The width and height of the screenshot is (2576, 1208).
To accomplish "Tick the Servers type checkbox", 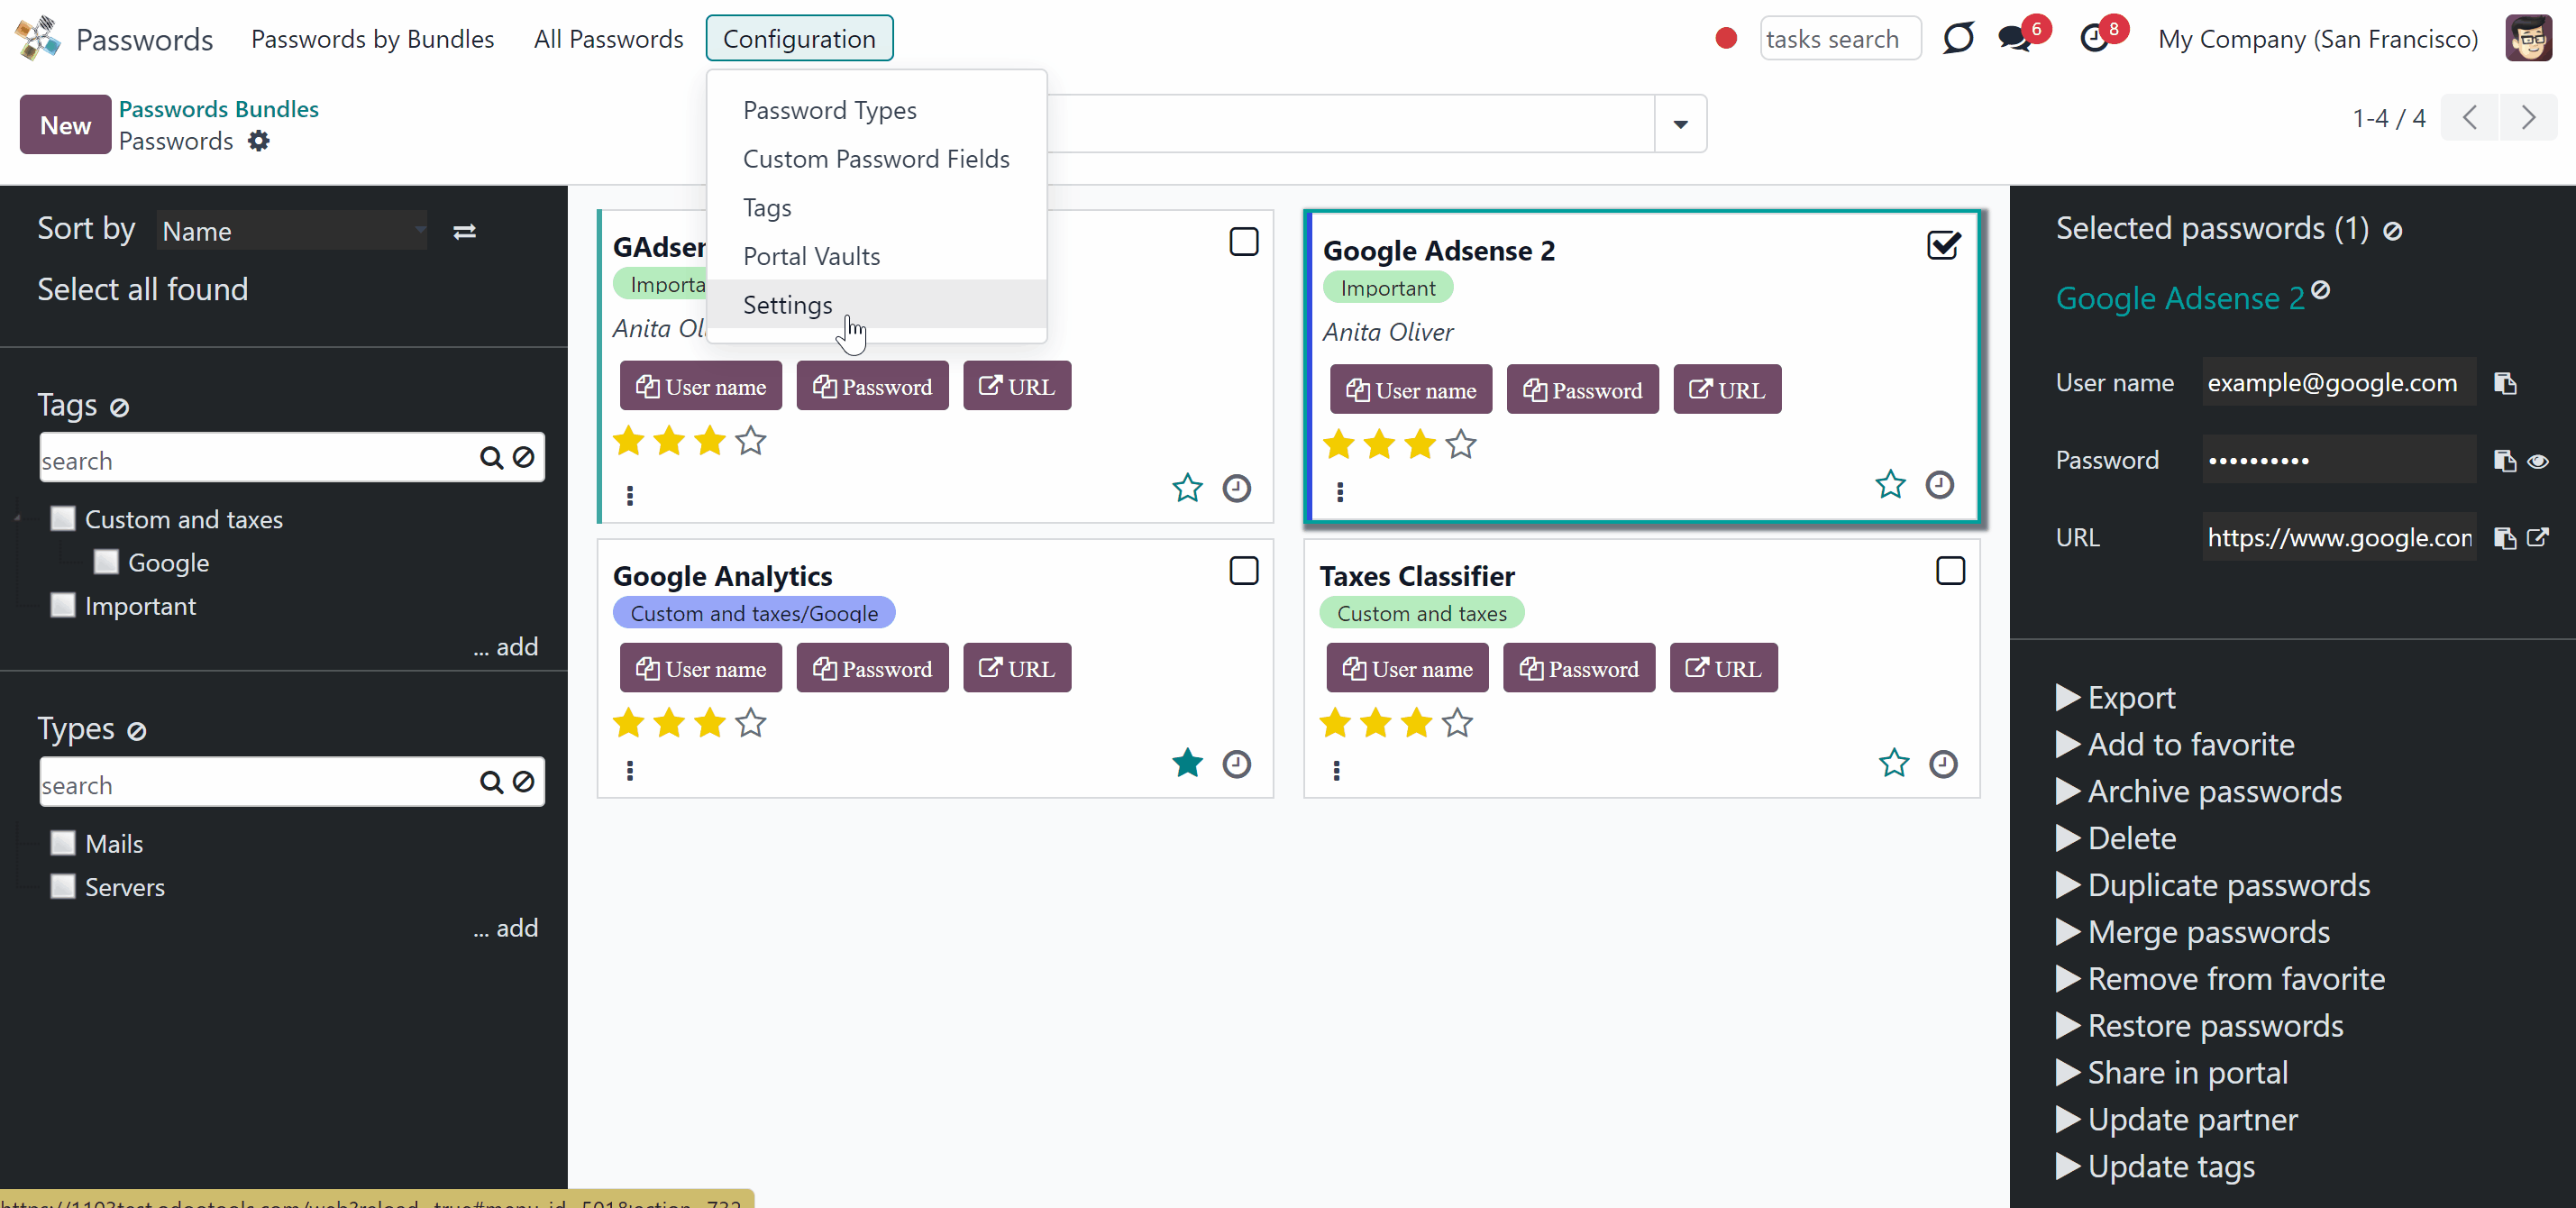I will pos(63,886).
